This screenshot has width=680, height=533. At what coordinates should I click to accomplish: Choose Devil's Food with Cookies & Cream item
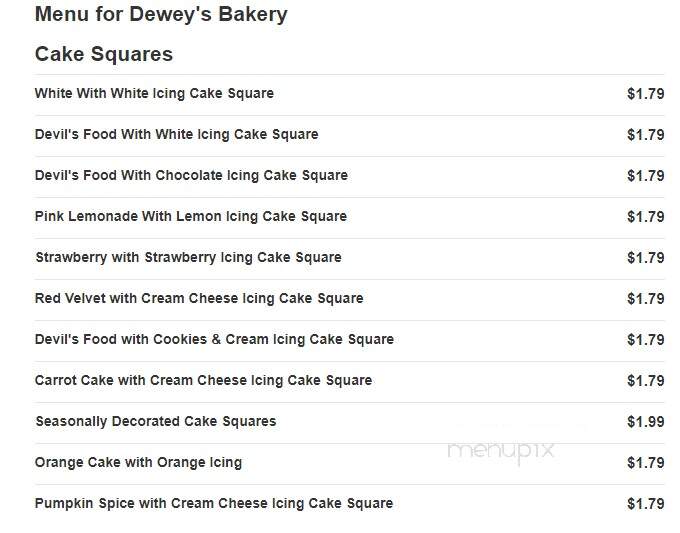pyautogui.click(x=214, y=339)
